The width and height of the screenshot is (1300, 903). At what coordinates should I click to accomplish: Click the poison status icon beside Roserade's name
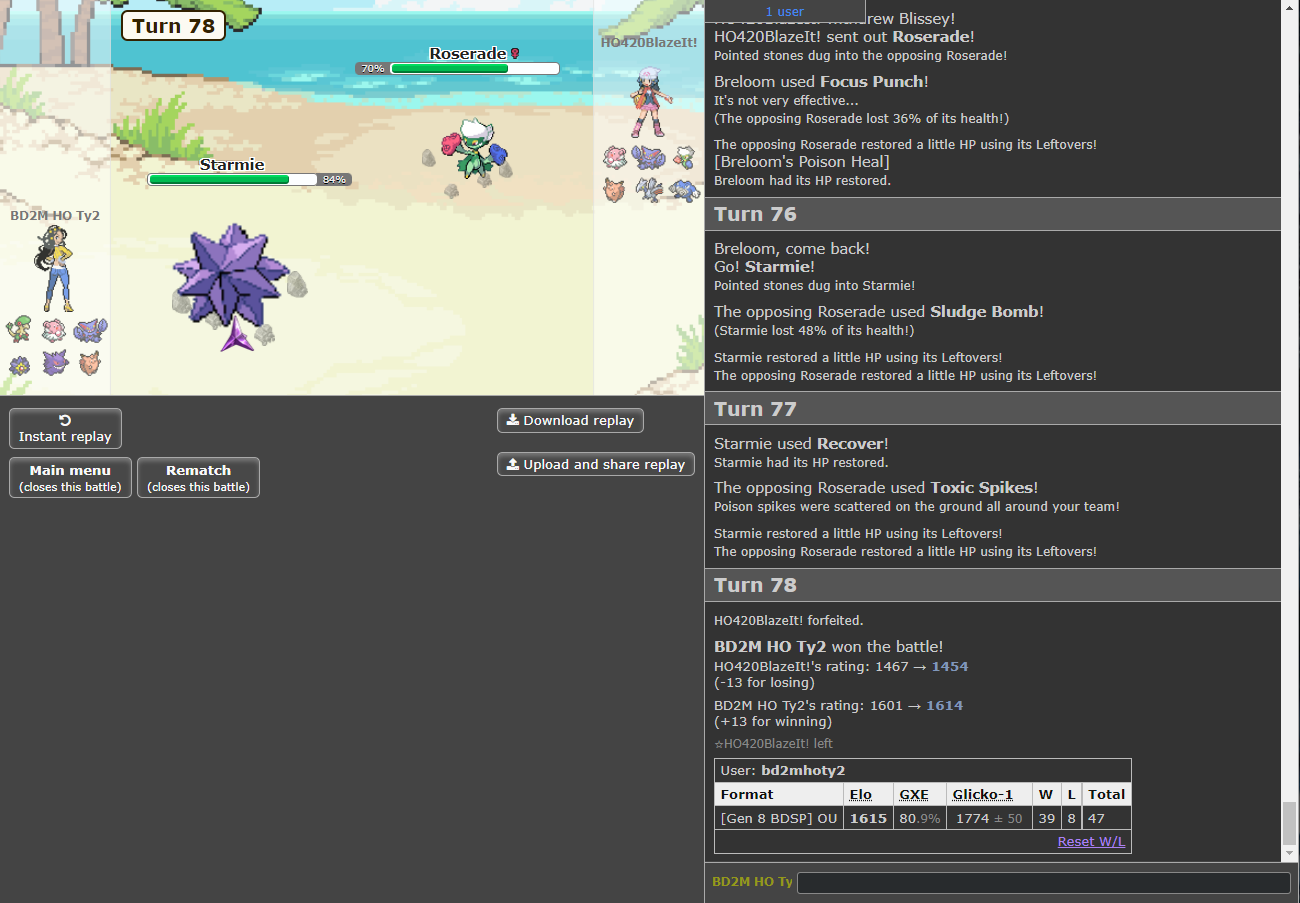[x=515, y=54]
